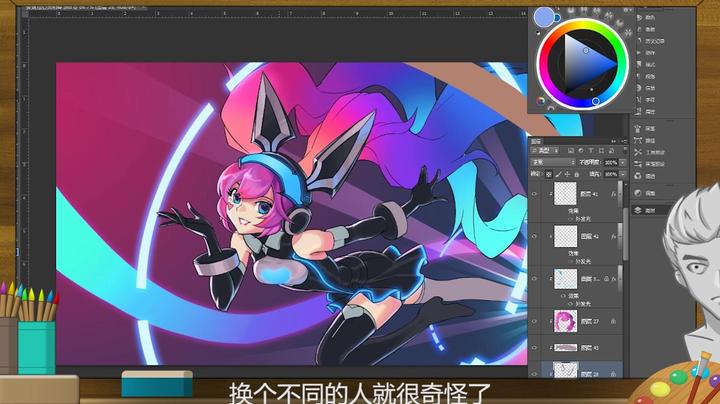720x404 pixels.
Task: Click the fx icon on 图层 42
Action: (613, 236)
